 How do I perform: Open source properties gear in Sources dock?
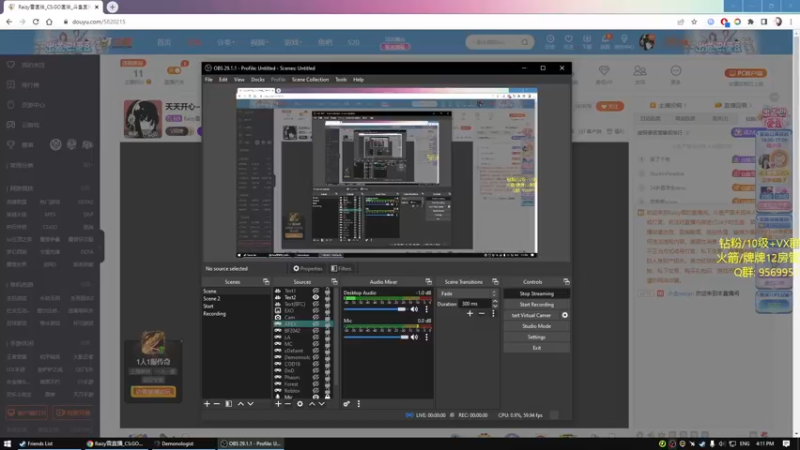point(300,404)
